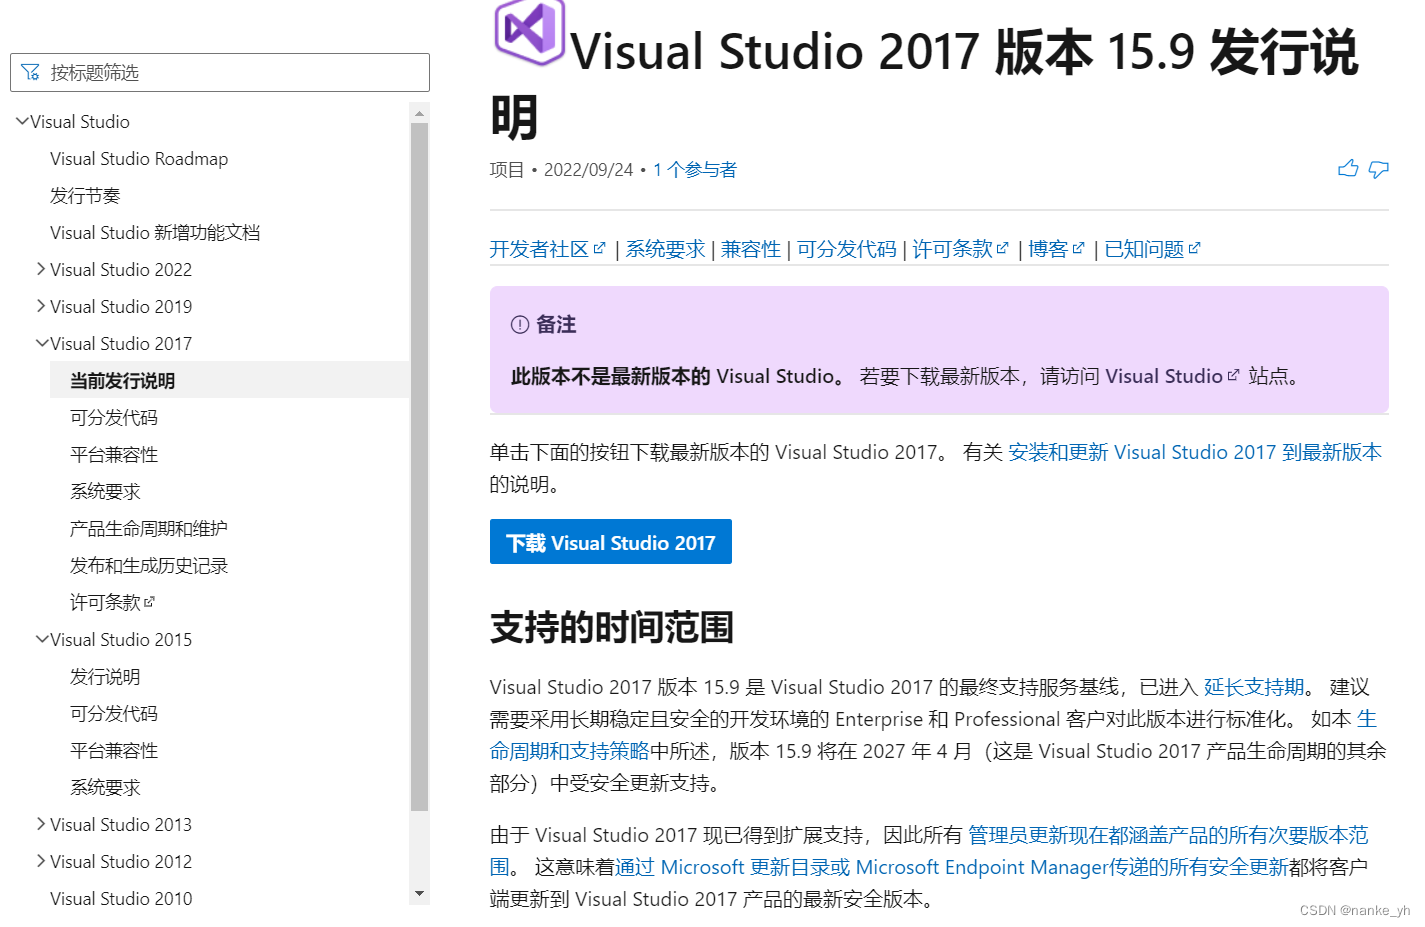Expand the Visual Studio 2013 node
Screen dimensions: 1425x927
click(41, 824)
